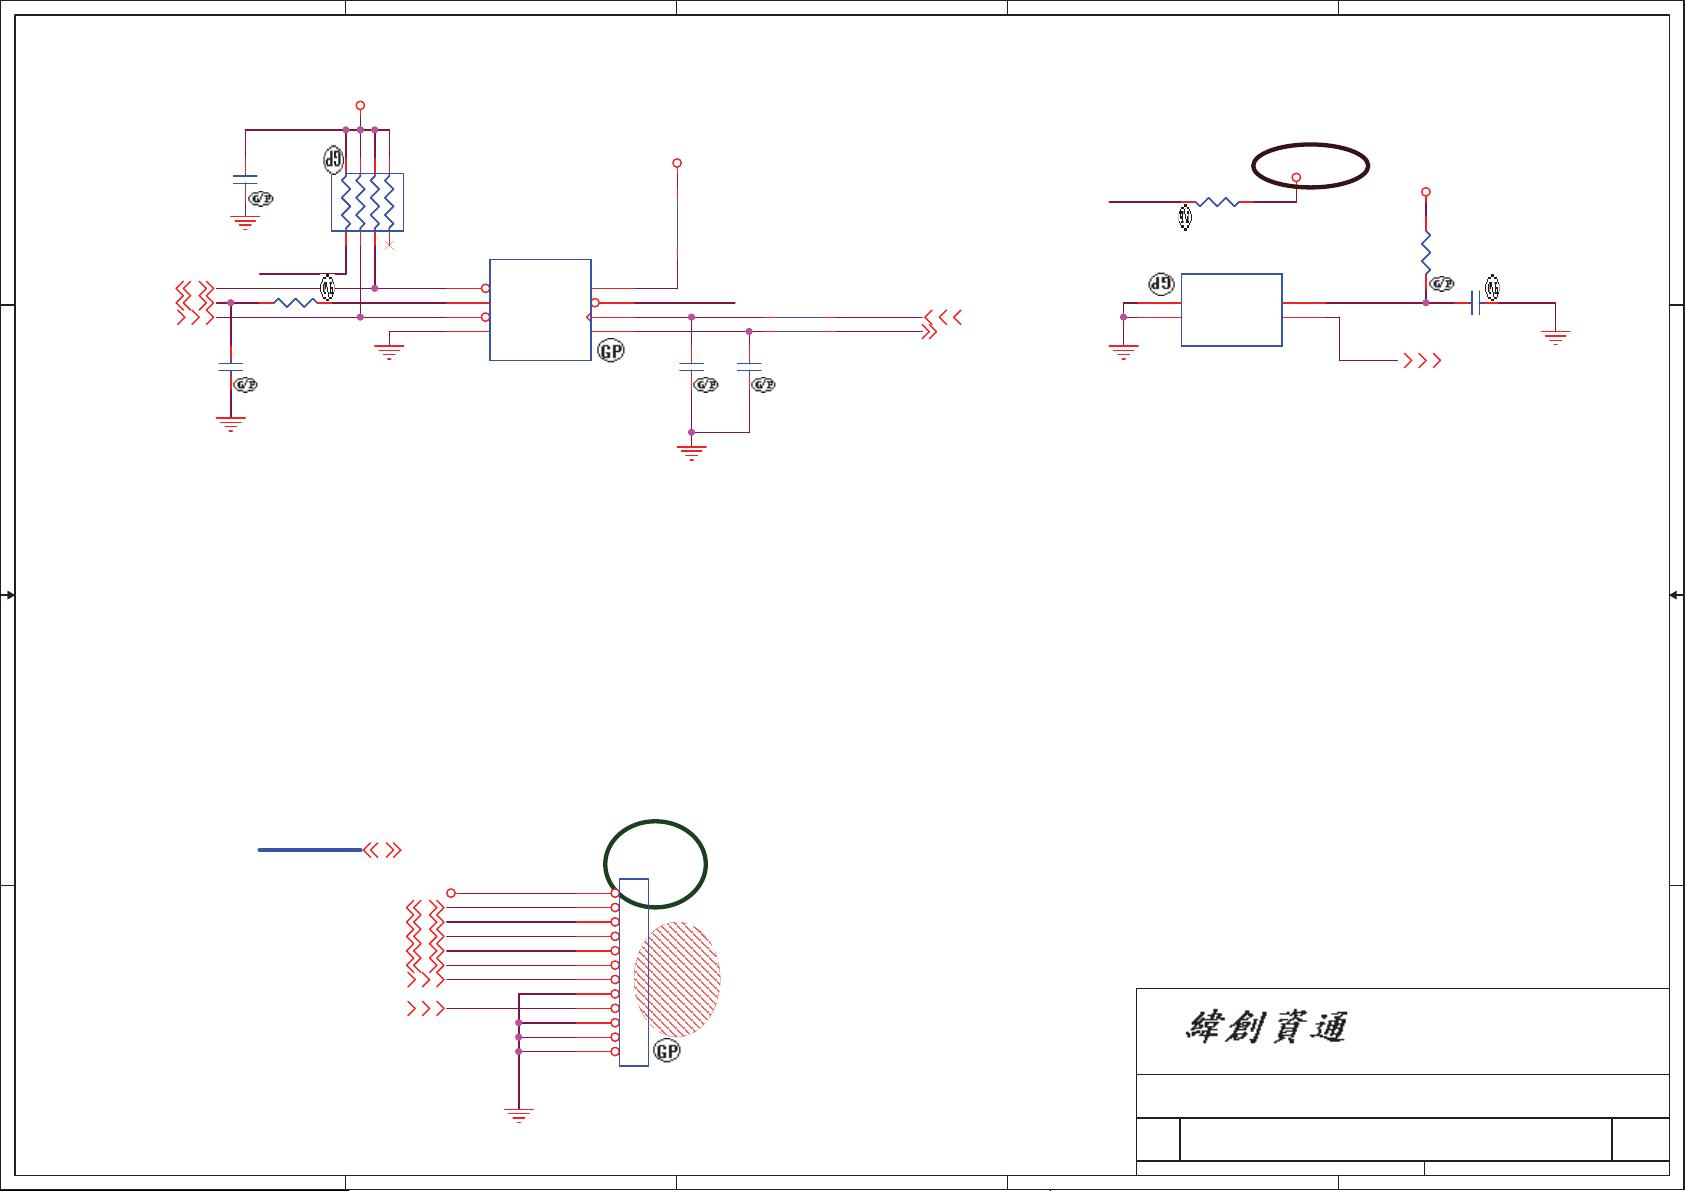This screenshot has width=1685, height=1191.
Task: Select the red hatched ellipse beside the connector
Action: [677, 979]
